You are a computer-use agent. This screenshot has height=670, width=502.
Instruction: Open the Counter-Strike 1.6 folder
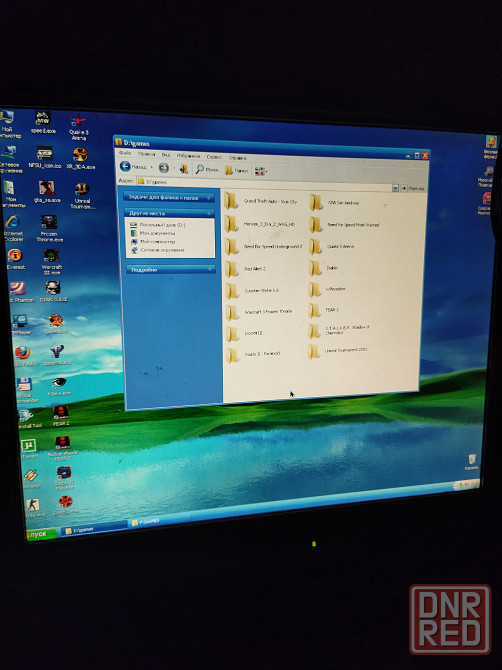(x=252, y=291)
